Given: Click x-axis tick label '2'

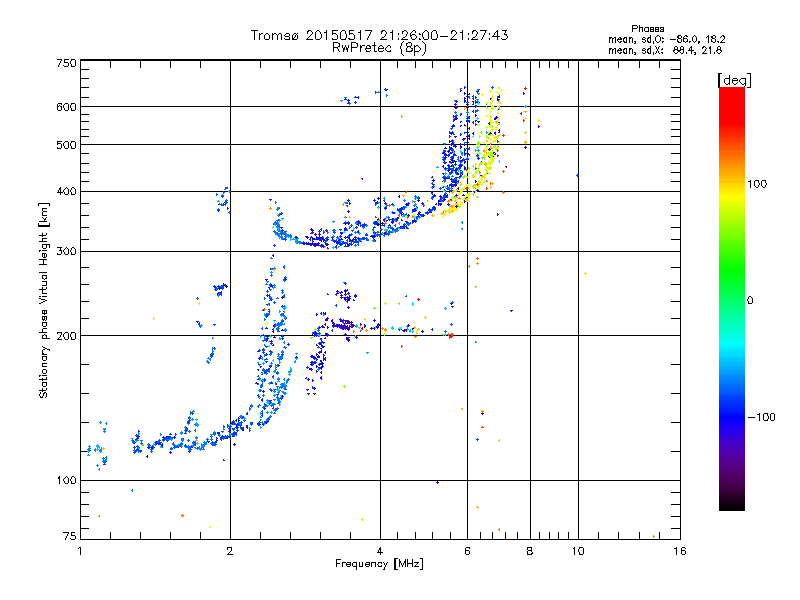Looking at the screenshot, I should [230, 551].
